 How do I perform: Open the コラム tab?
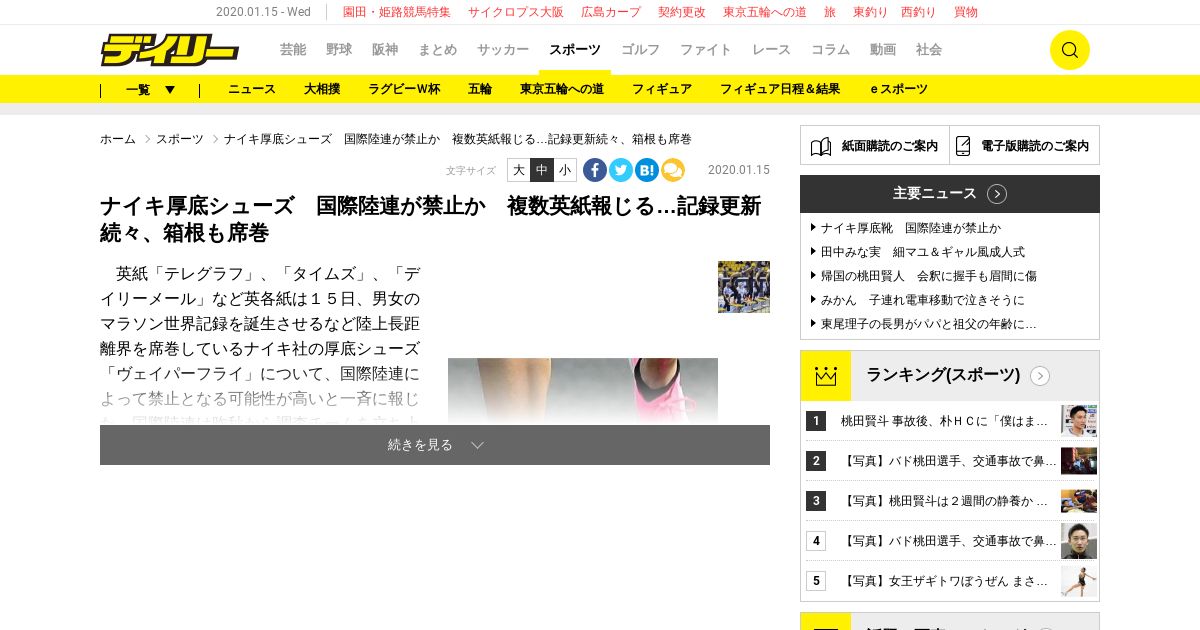tap(830, 50)
